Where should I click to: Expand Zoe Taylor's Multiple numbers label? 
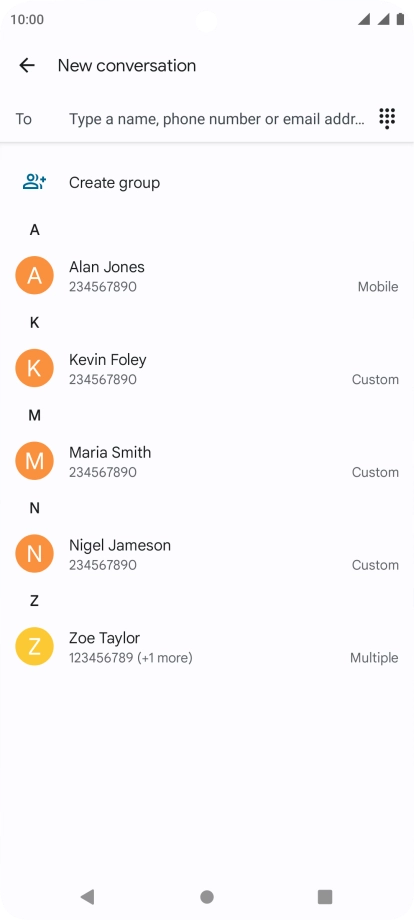tap(374, 658)
